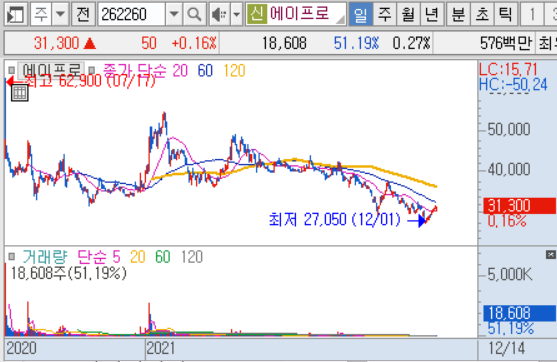Click the 최고 62,900 (07/17) high marker
The width and height of the screenshot is (557, 362).
click(x=82, y=81)
